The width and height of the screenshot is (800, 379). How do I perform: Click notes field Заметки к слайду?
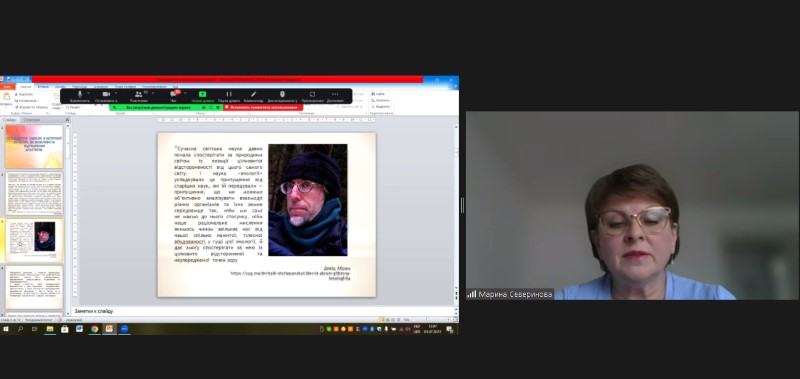click(x=263, y=311)
